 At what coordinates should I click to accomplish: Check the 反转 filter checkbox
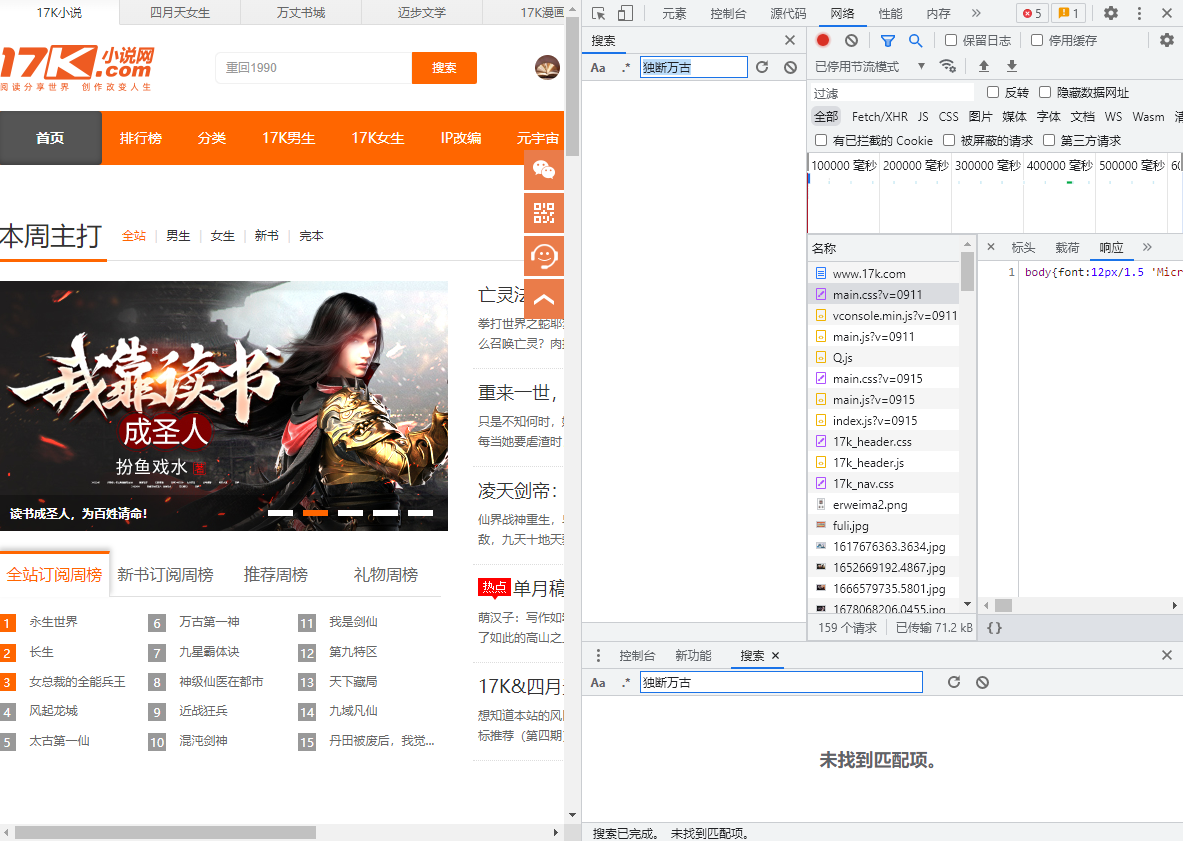tap(993, 92)
